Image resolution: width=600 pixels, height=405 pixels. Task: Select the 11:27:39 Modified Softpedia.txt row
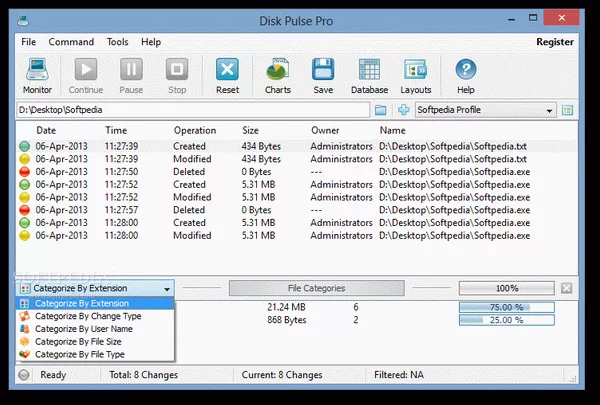click(x=297, y=159)
